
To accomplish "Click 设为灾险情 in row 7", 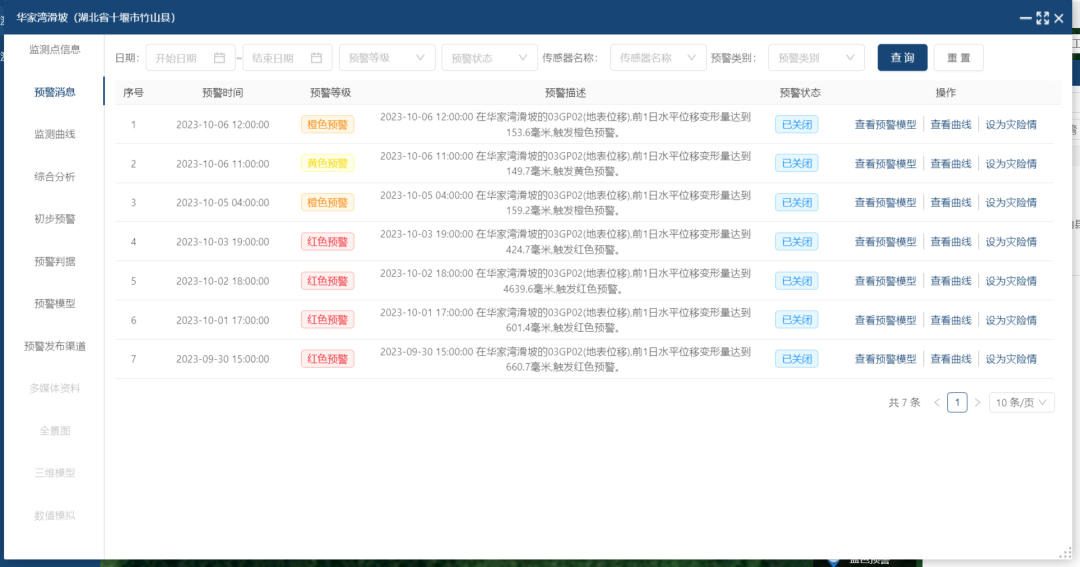I will pos(1011,359).
